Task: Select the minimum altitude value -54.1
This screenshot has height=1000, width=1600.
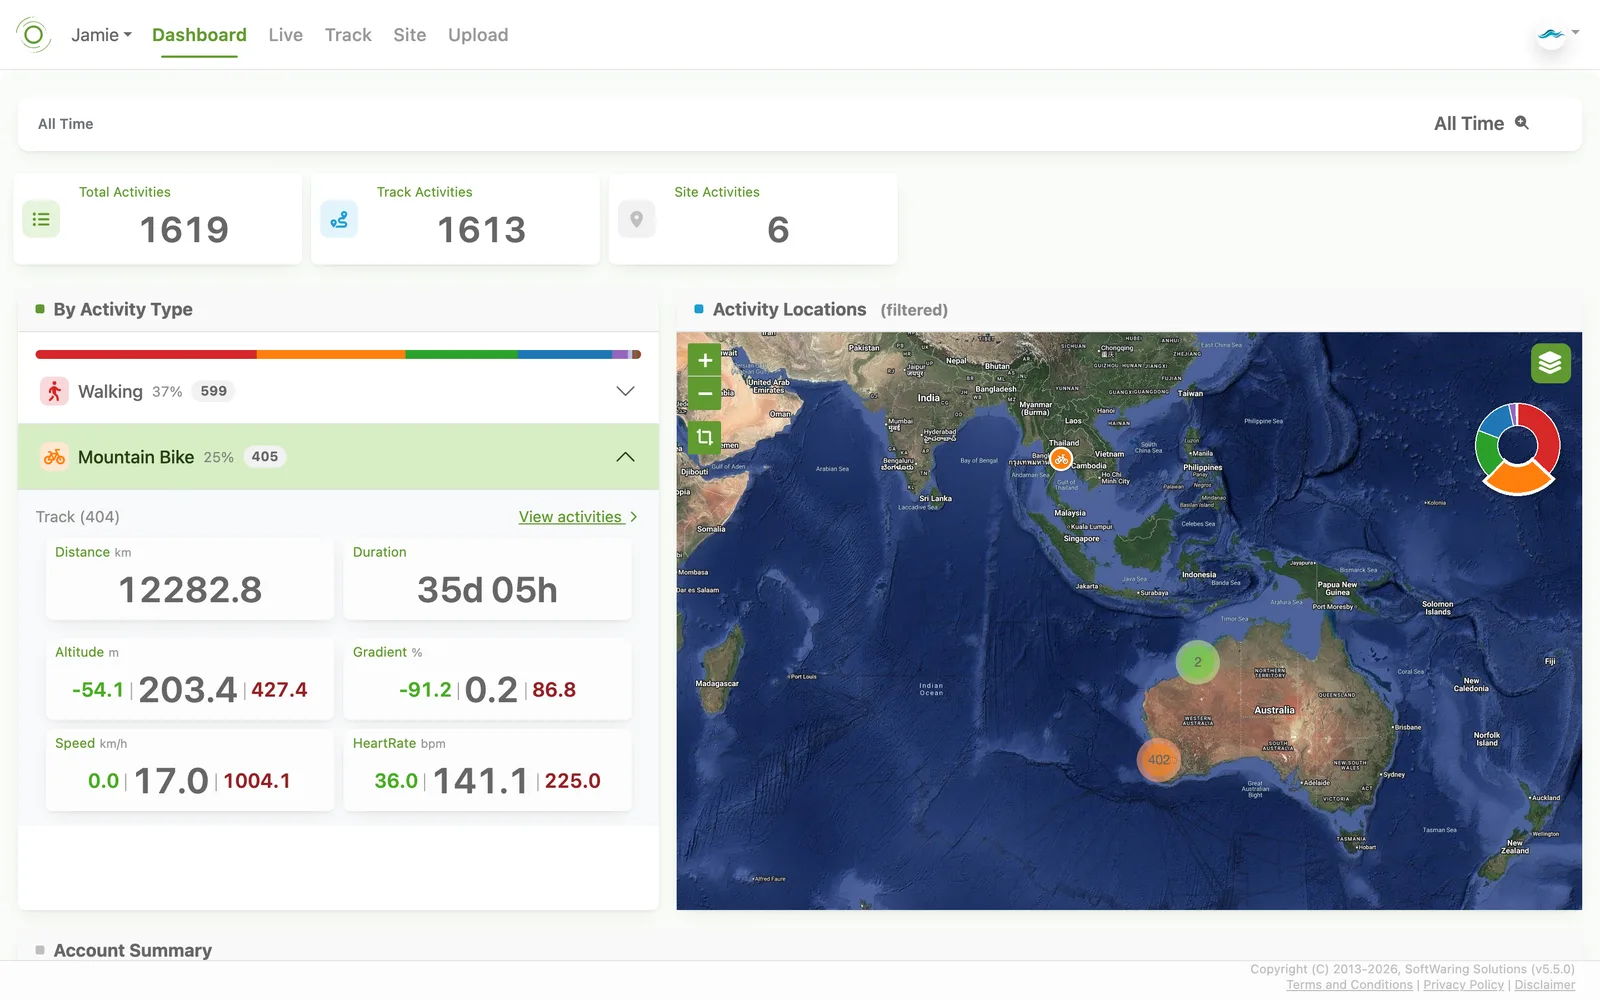Action: (x=98, y=690)
